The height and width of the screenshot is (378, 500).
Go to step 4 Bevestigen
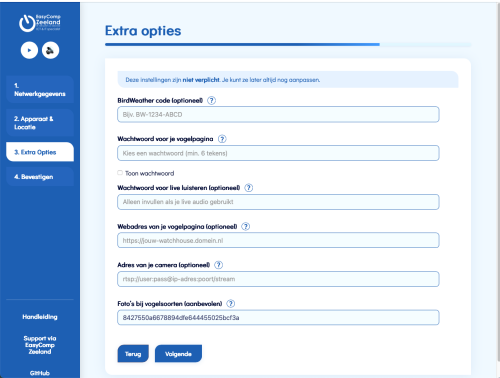(40, 177)
